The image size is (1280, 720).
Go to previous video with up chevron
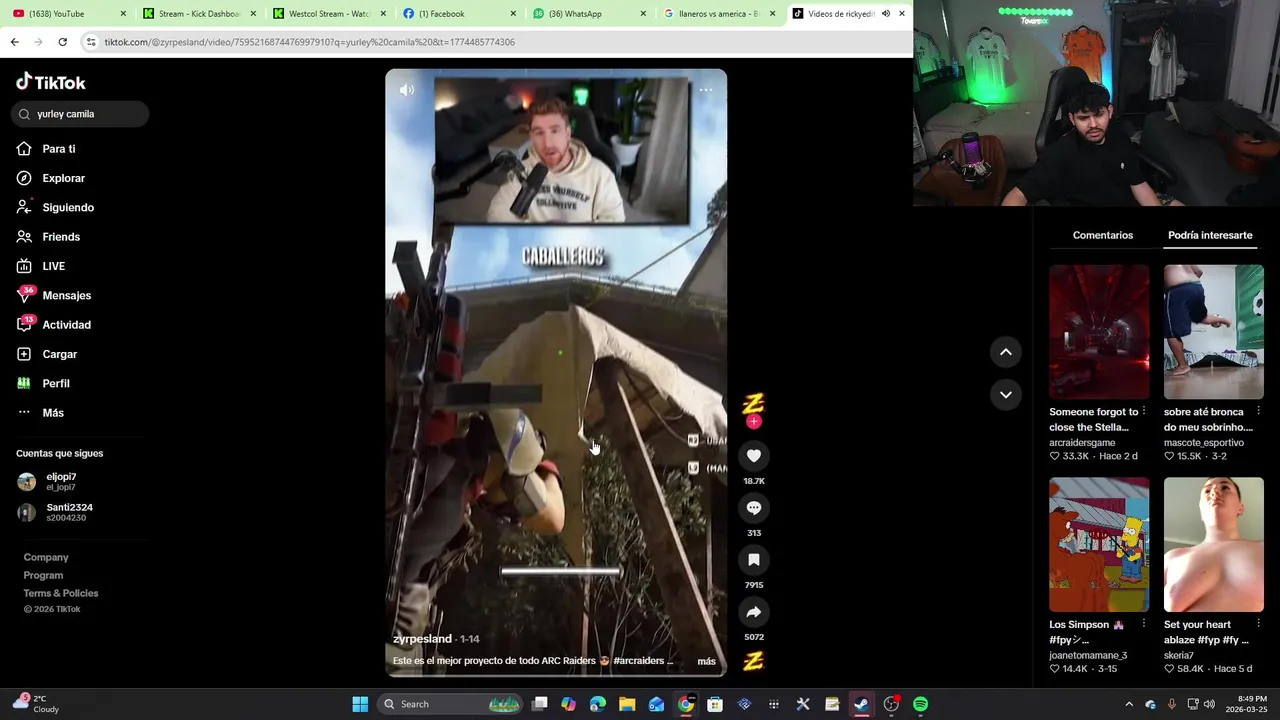[x=1006, y=352]
